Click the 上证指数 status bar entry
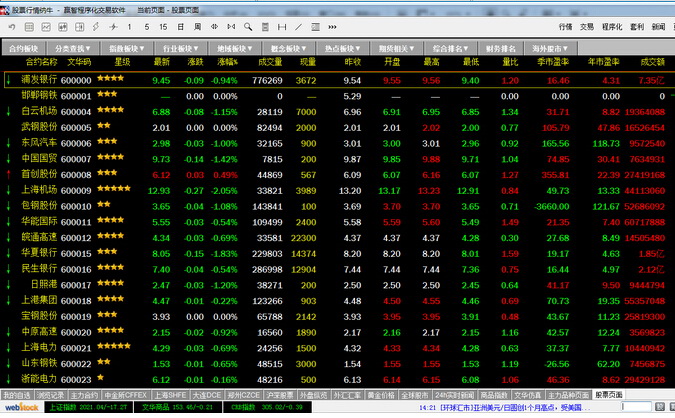 tap(88, 407)
